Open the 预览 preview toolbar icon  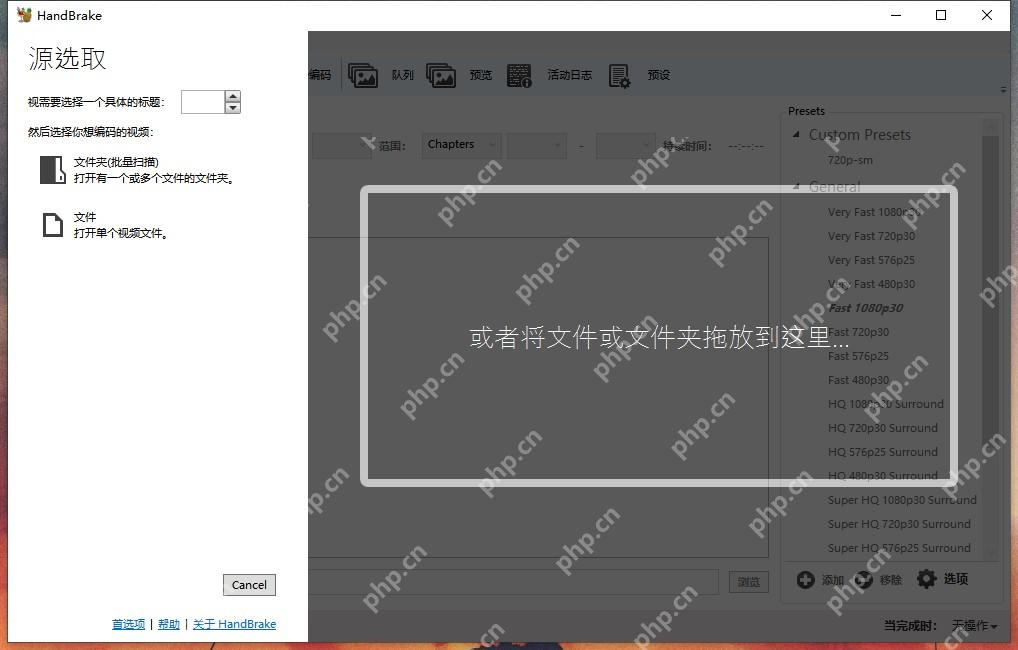coord(441,75)
